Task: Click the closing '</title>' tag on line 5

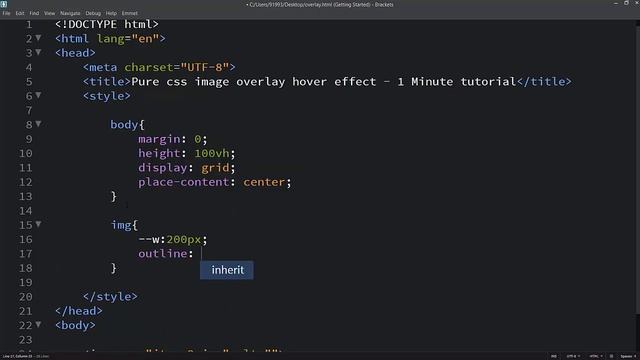Action: click(x=544, y=82)
